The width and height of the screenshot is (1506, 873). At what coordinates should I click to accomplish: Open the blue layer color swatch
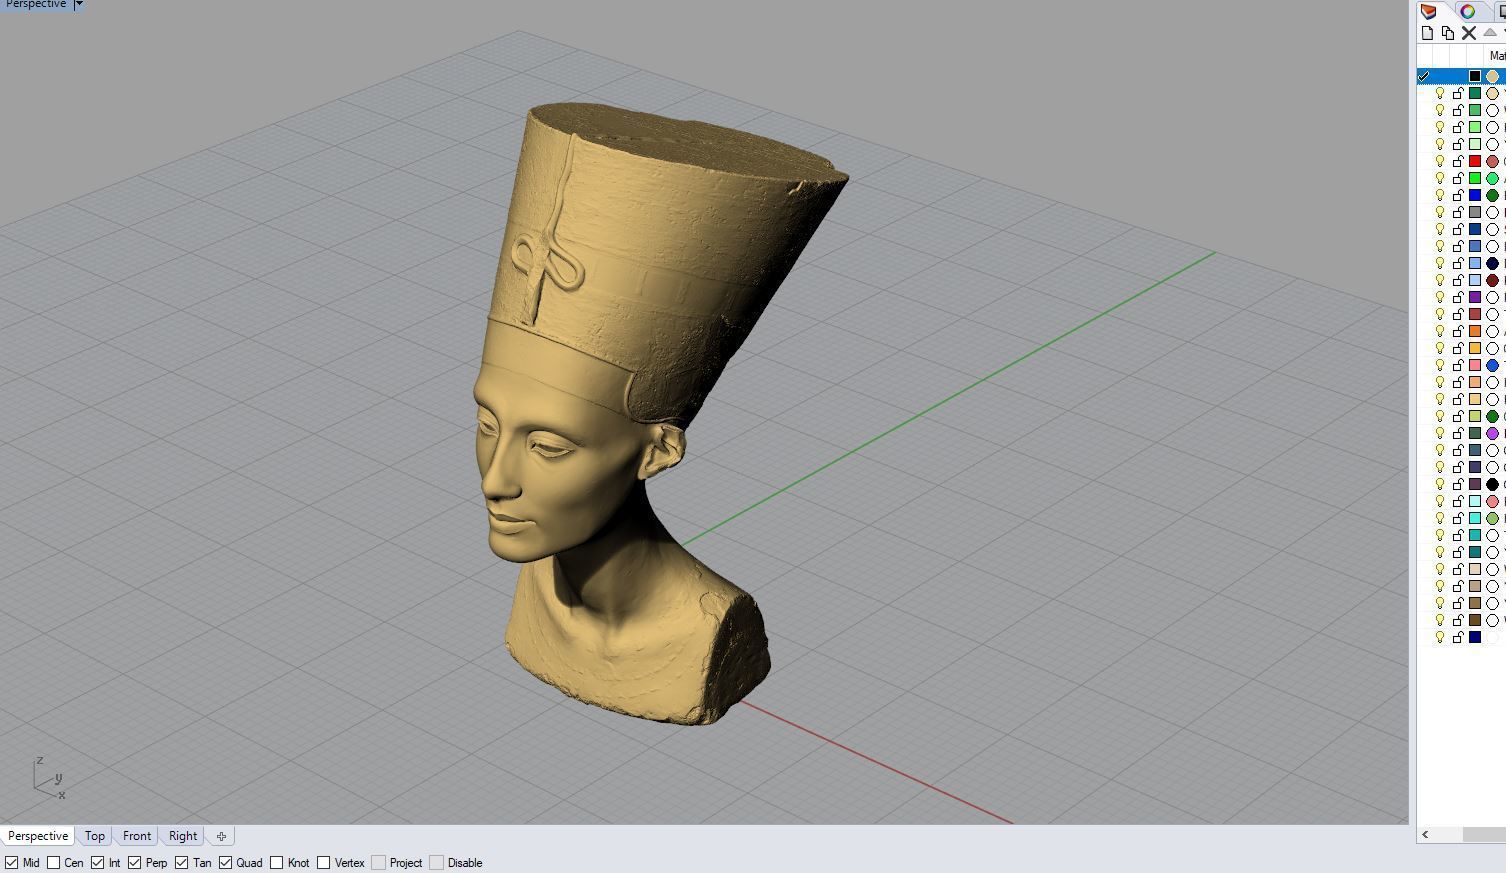click(x=1475, y=195)
